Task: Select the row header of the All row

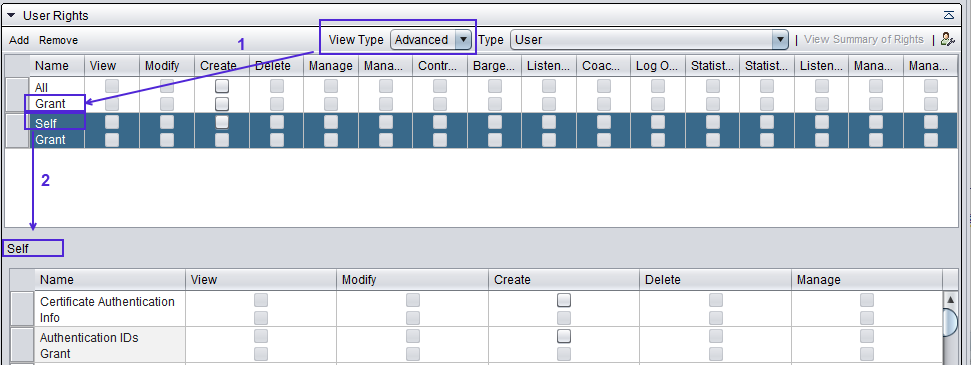Action: tap(17, 95)
